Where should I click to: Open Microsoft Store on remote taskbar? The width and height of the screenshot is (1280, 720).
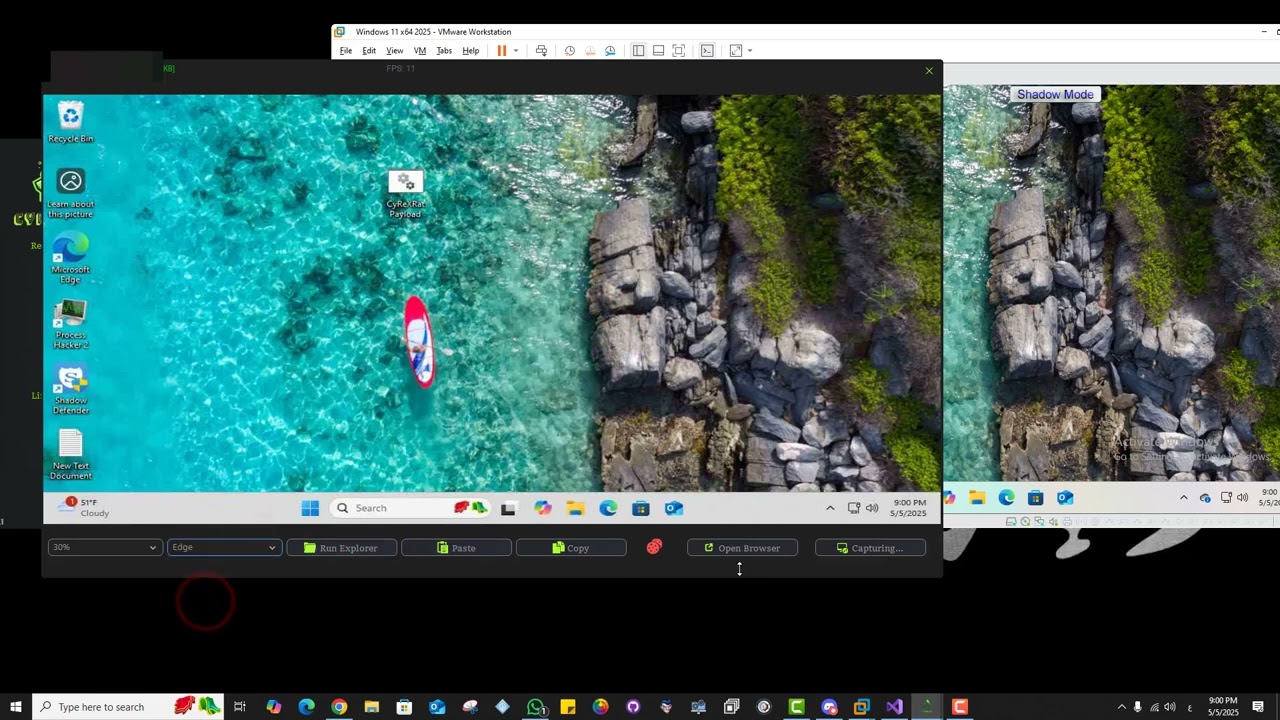pos(641,508)
